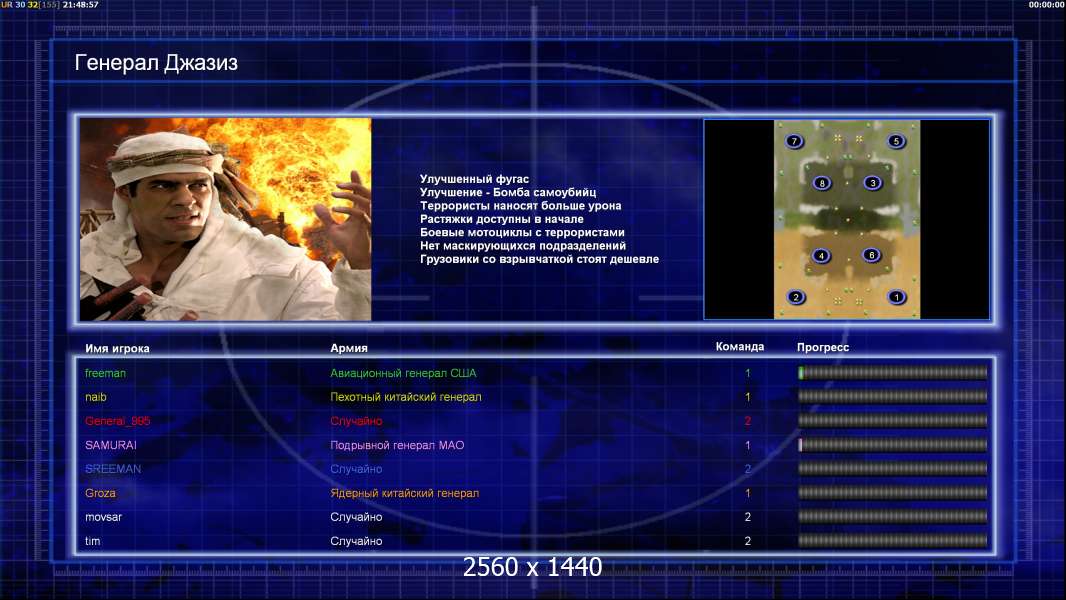Click perk Боевые мотоциклы с террористами
Viewport: 1066px width, 600px height.
point(522,232)
